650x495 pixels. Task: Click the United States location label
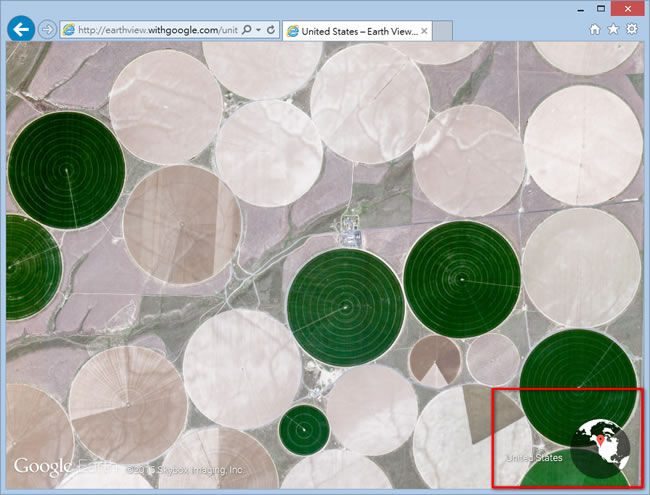[x=534, y=458]
